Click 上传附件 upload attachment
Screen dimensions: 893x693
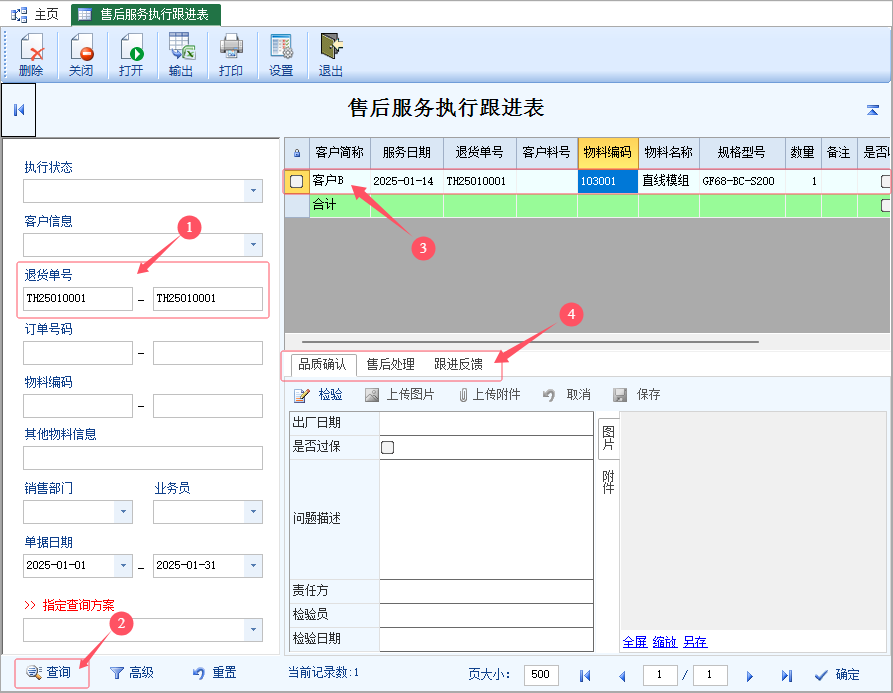click(x=489, y=395)
